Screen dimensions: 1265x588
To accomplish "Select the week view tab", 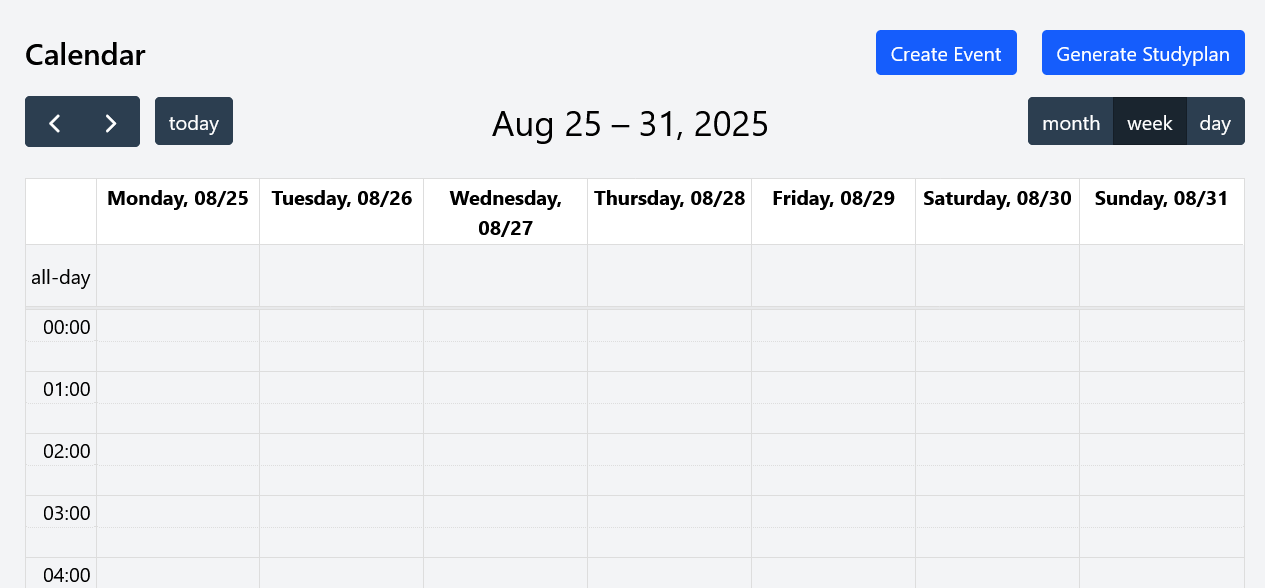I will tap(1150, 122).
